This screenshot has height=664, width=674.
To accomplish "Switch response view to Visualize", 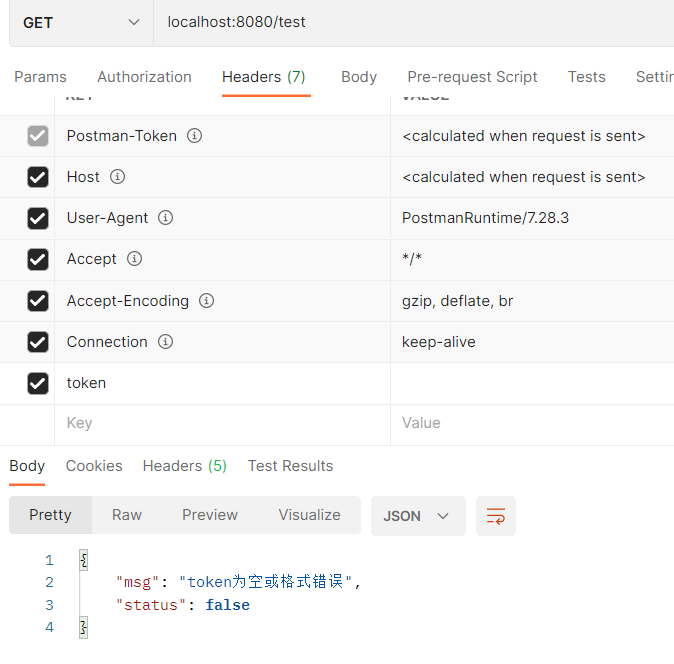I will 309,515.
